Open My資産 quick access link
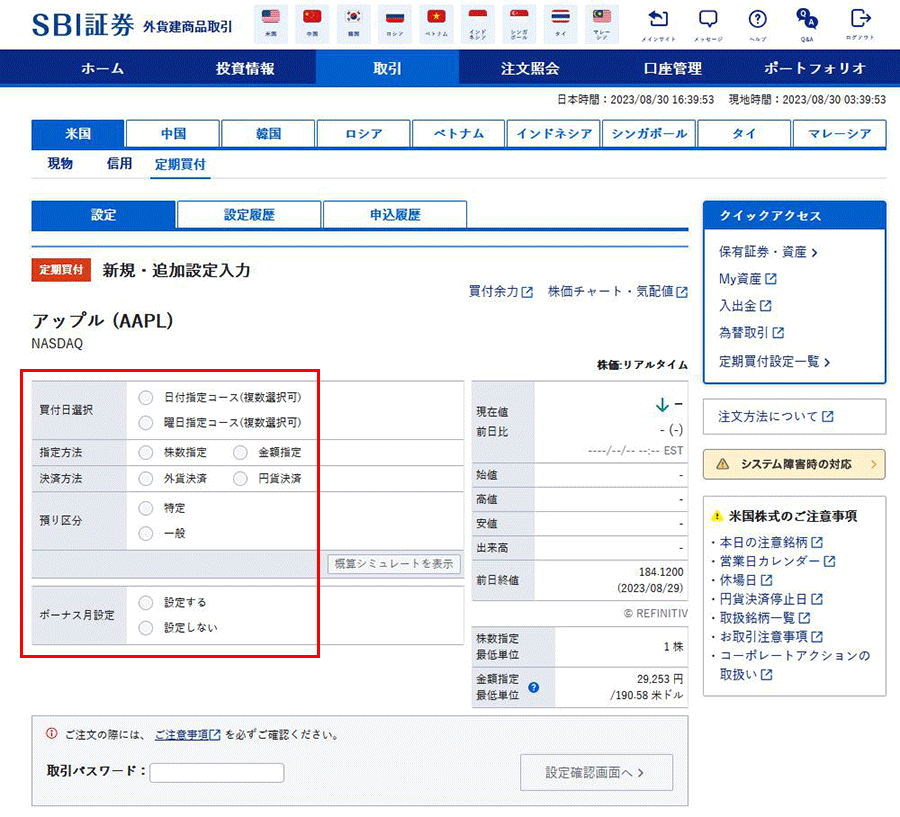900x817 pixels. coord(747,279)
